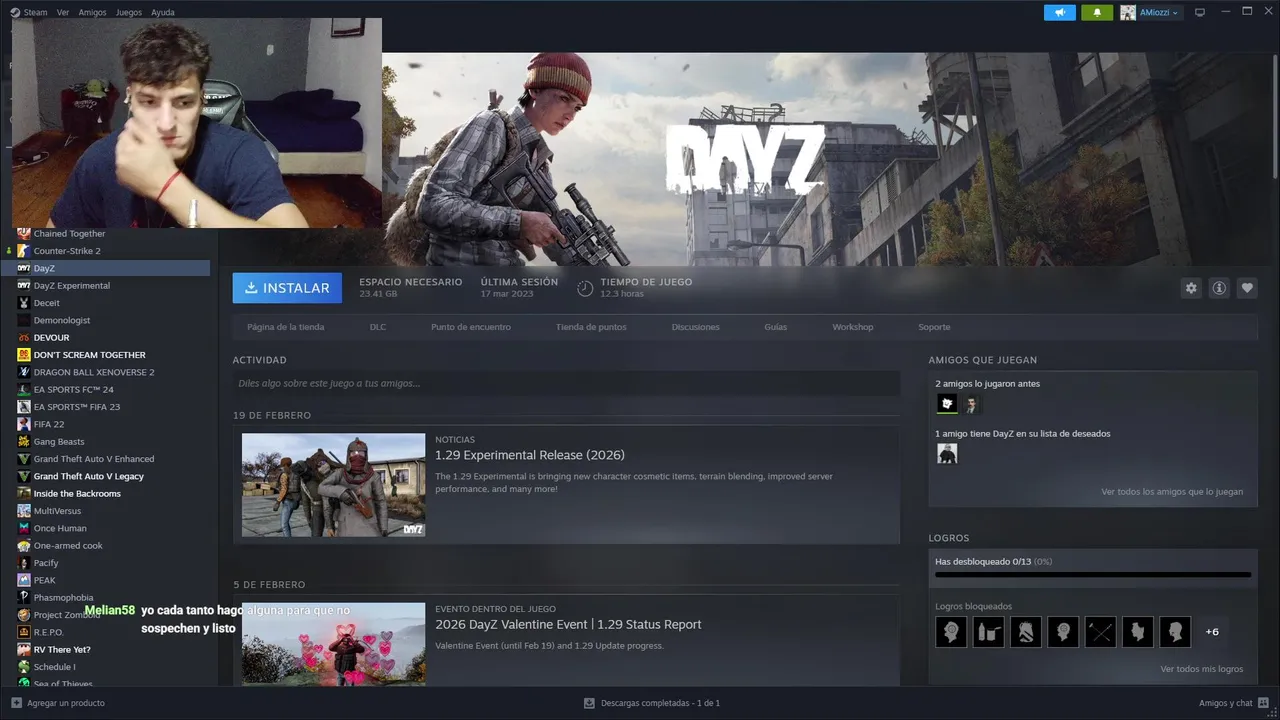Click the Phasmophobia game icon
The width and height of the screenshot is (1280, 720).
click(x=24, y=598)
